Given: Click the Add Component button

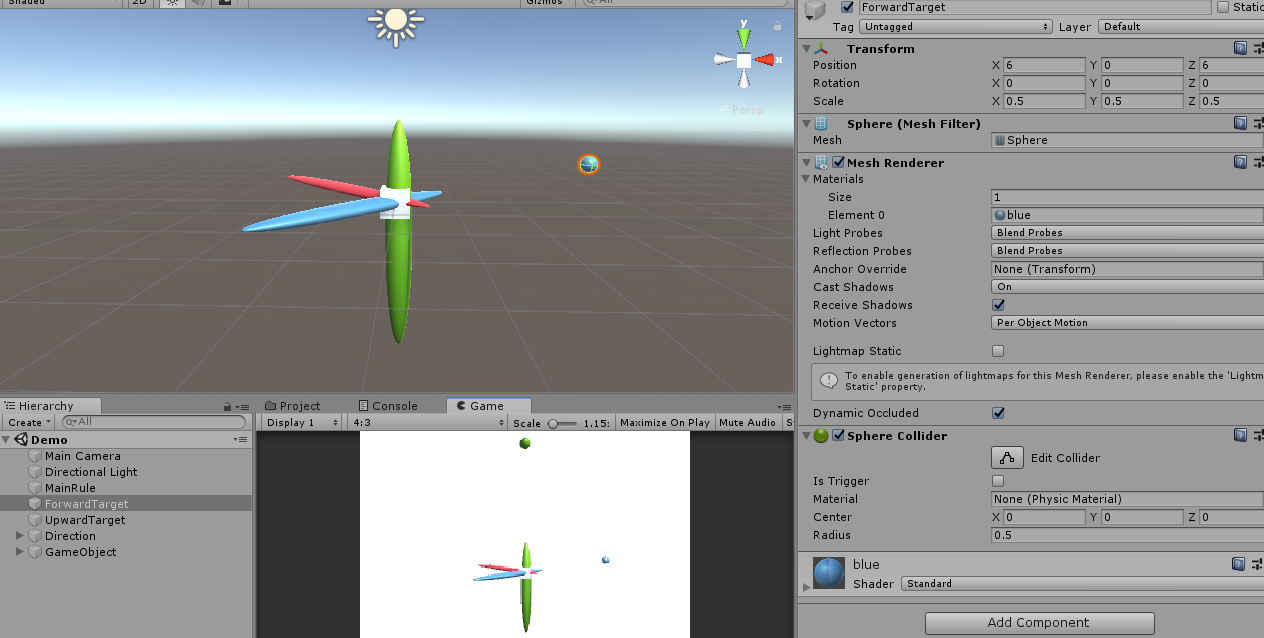Looking at the screenshot, I should [x=1038, y=622].
